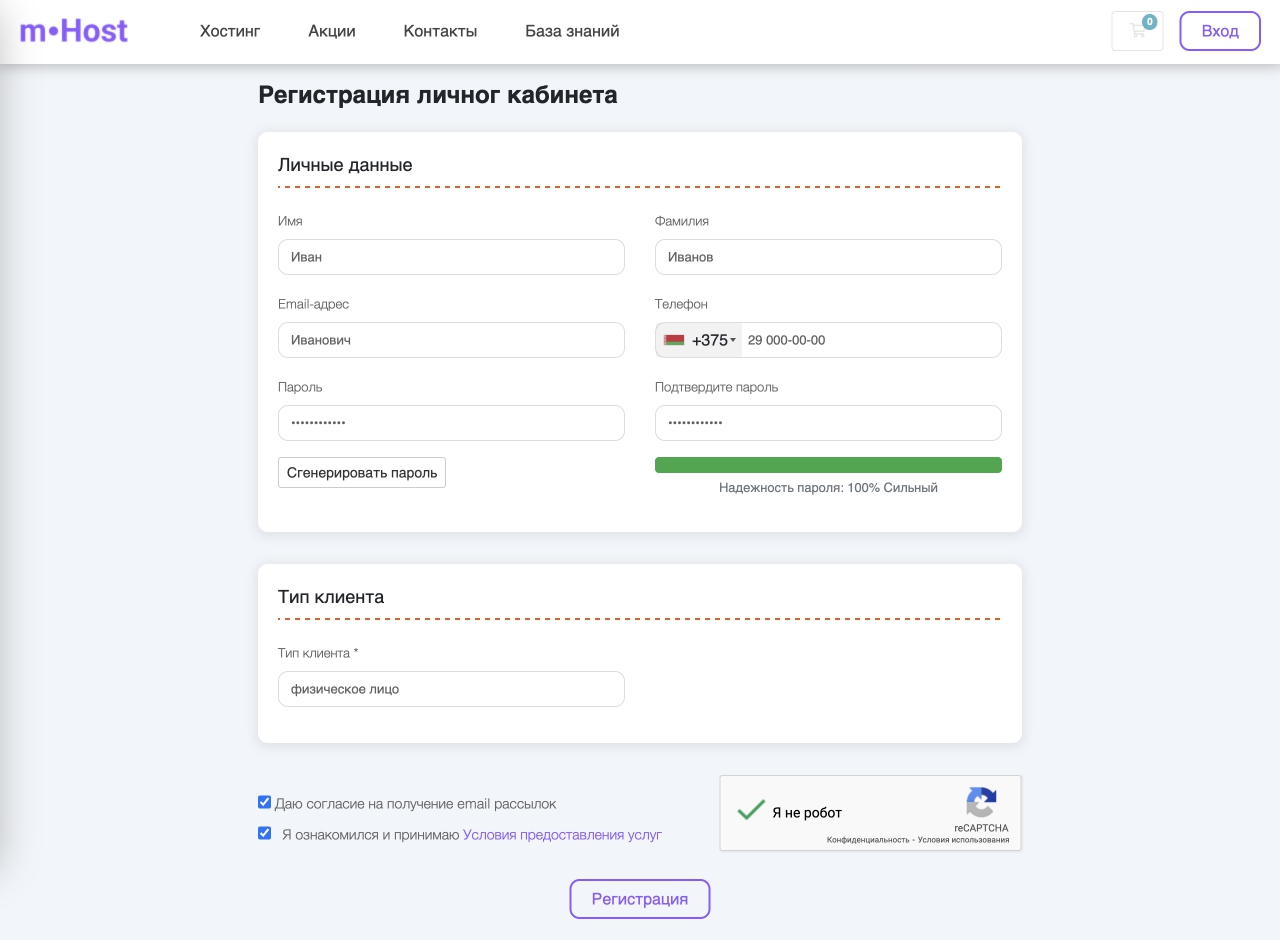1280x940 pixels.
Task: Submit the form with "Регистрация" button
Action: pyautogui.click(x=640, y=899)
